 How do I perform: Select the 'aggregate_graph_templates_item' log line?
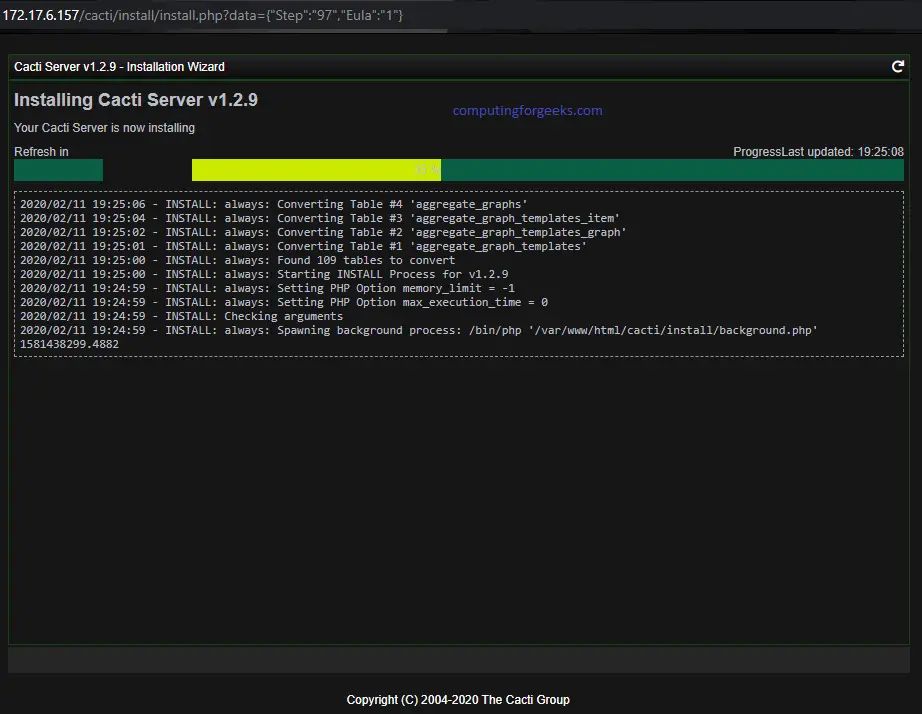pos(320,218)
